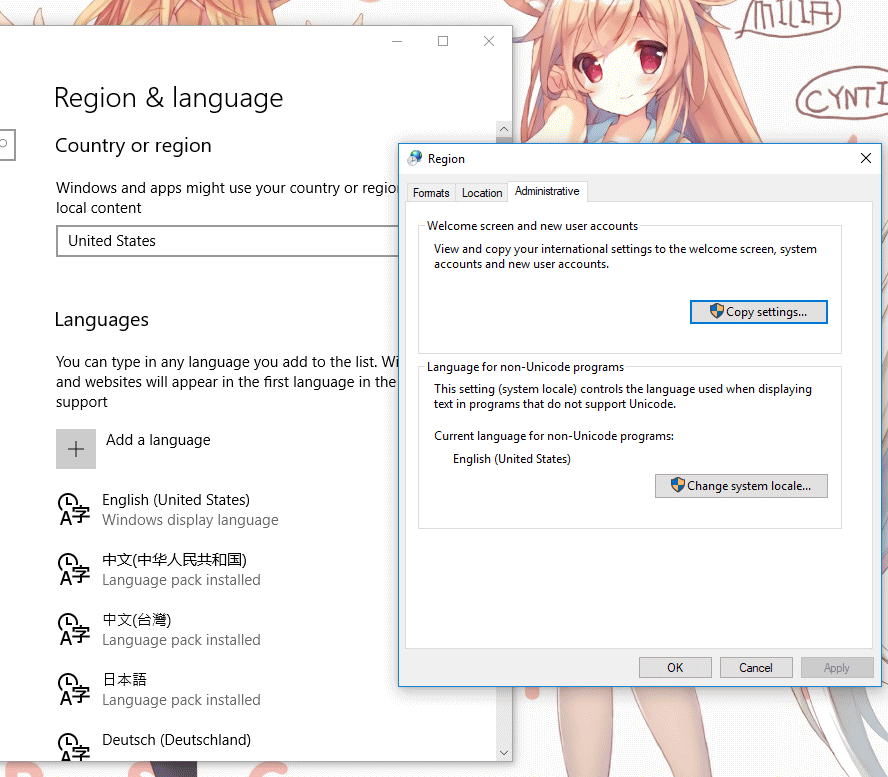888x777 pixels.
Task: Click 'English (United States)' current locale text in Region dialog
Action: tap(511, 459)
